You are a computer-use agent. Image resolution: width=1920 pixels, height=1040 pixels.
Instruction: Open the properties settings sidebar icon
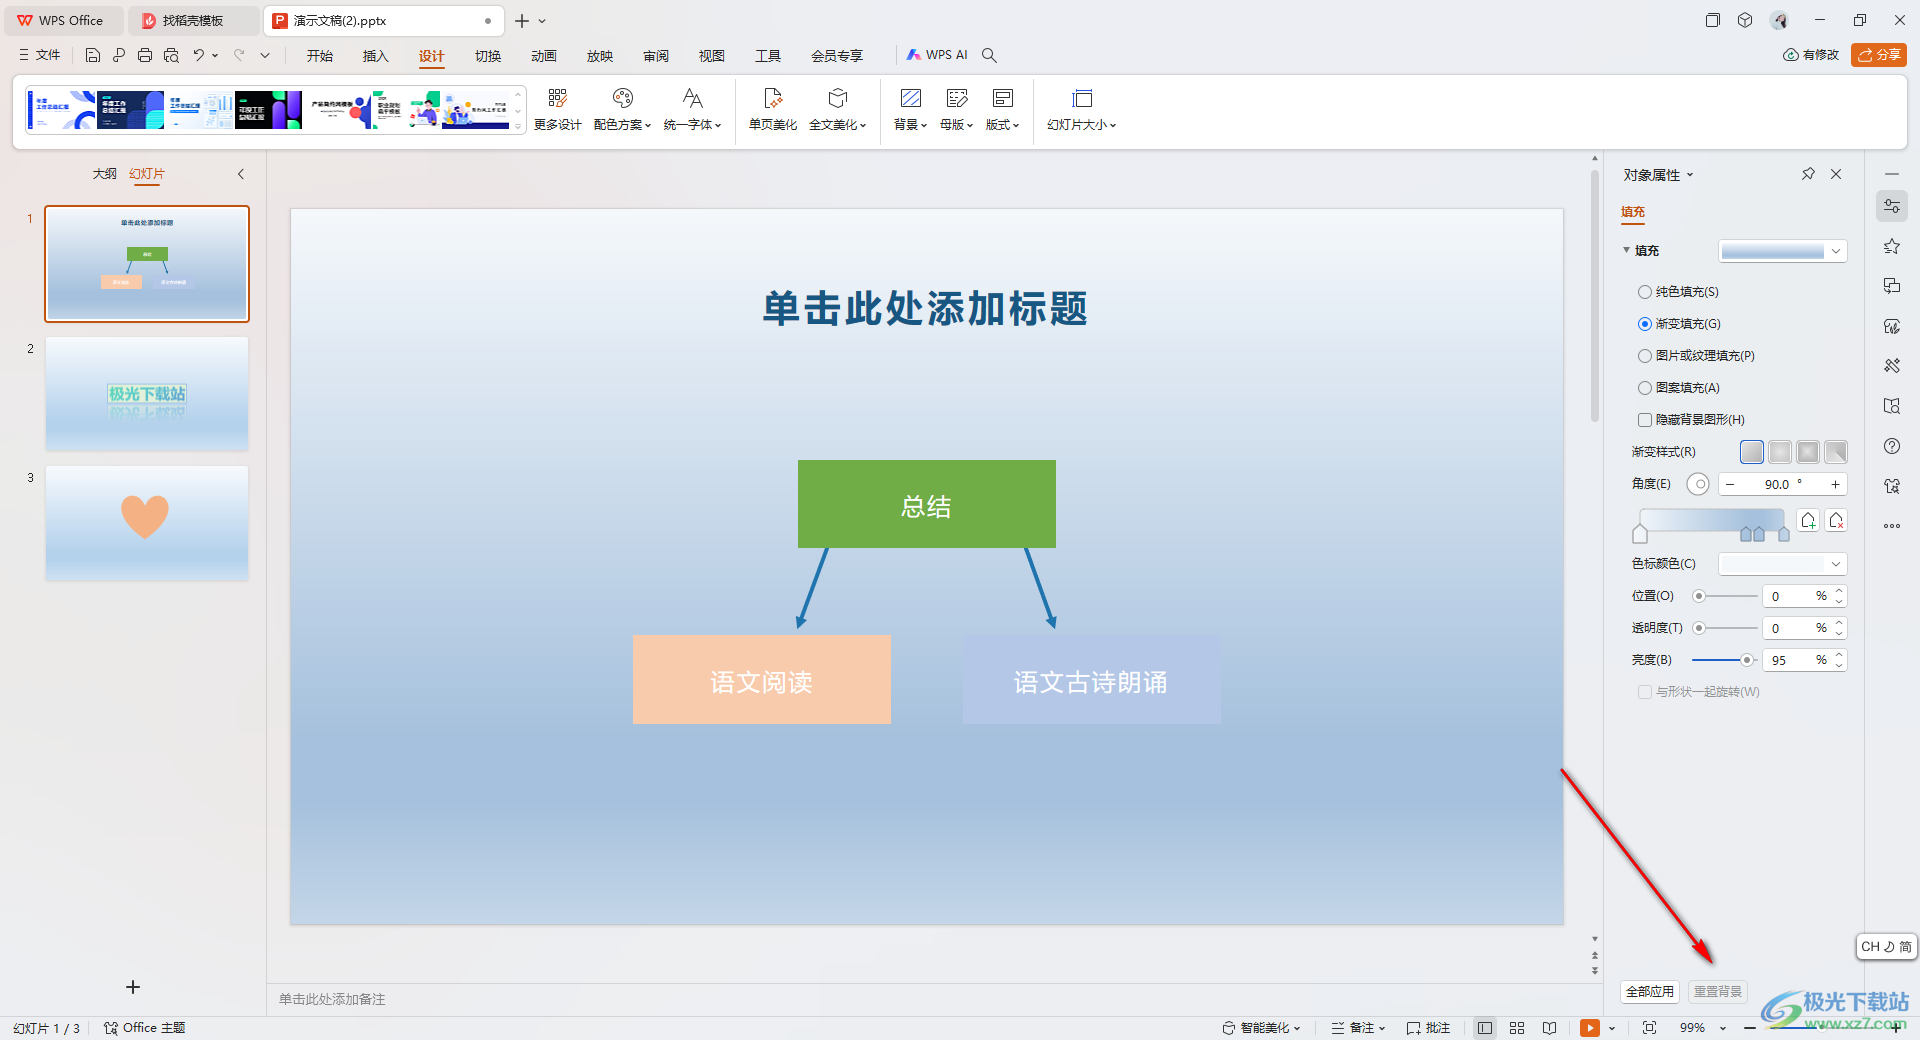(1892, 206)
